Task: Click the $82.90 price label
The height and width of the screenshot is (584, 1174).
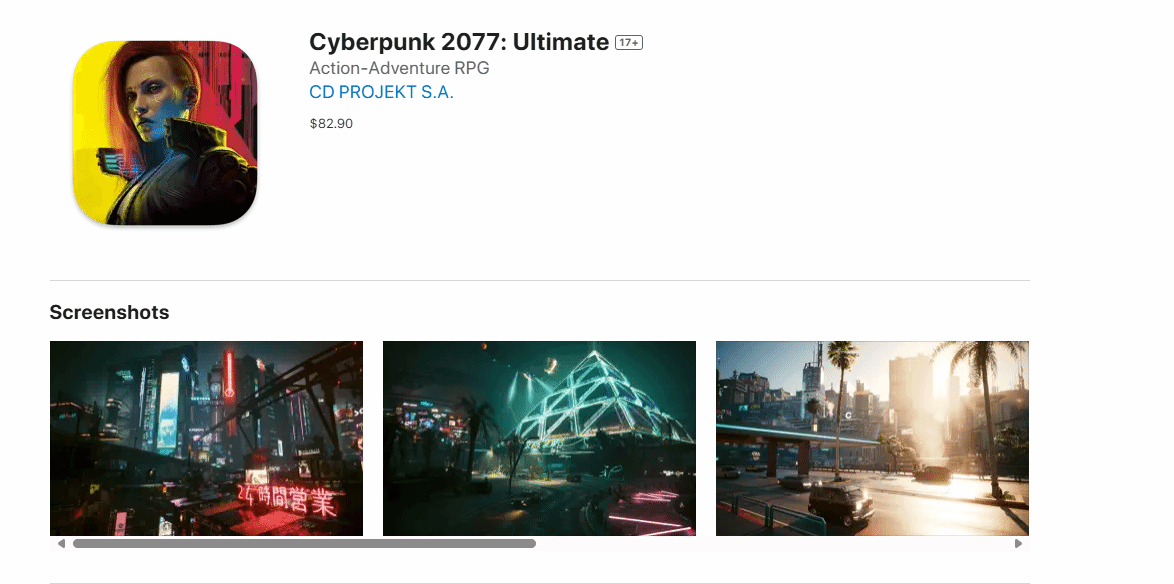Action: [331, 124]
